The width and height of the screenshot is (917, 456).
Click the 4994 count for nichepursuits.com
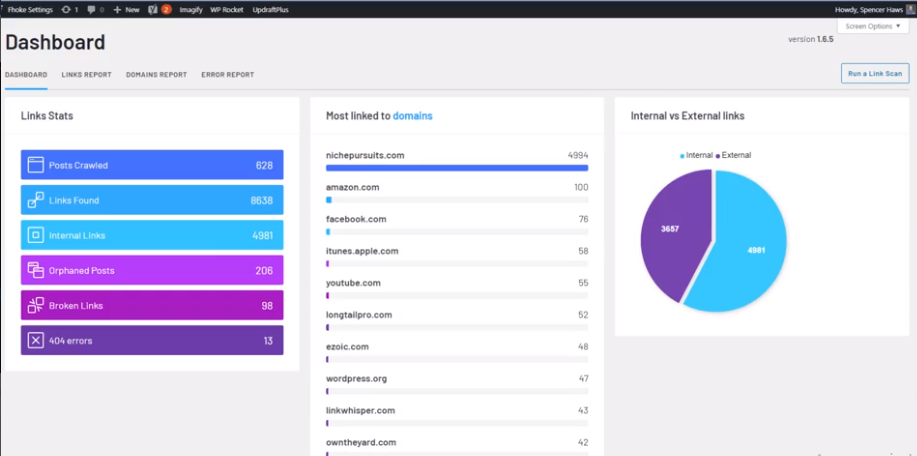pyautogui.click(x=578, y=156)
